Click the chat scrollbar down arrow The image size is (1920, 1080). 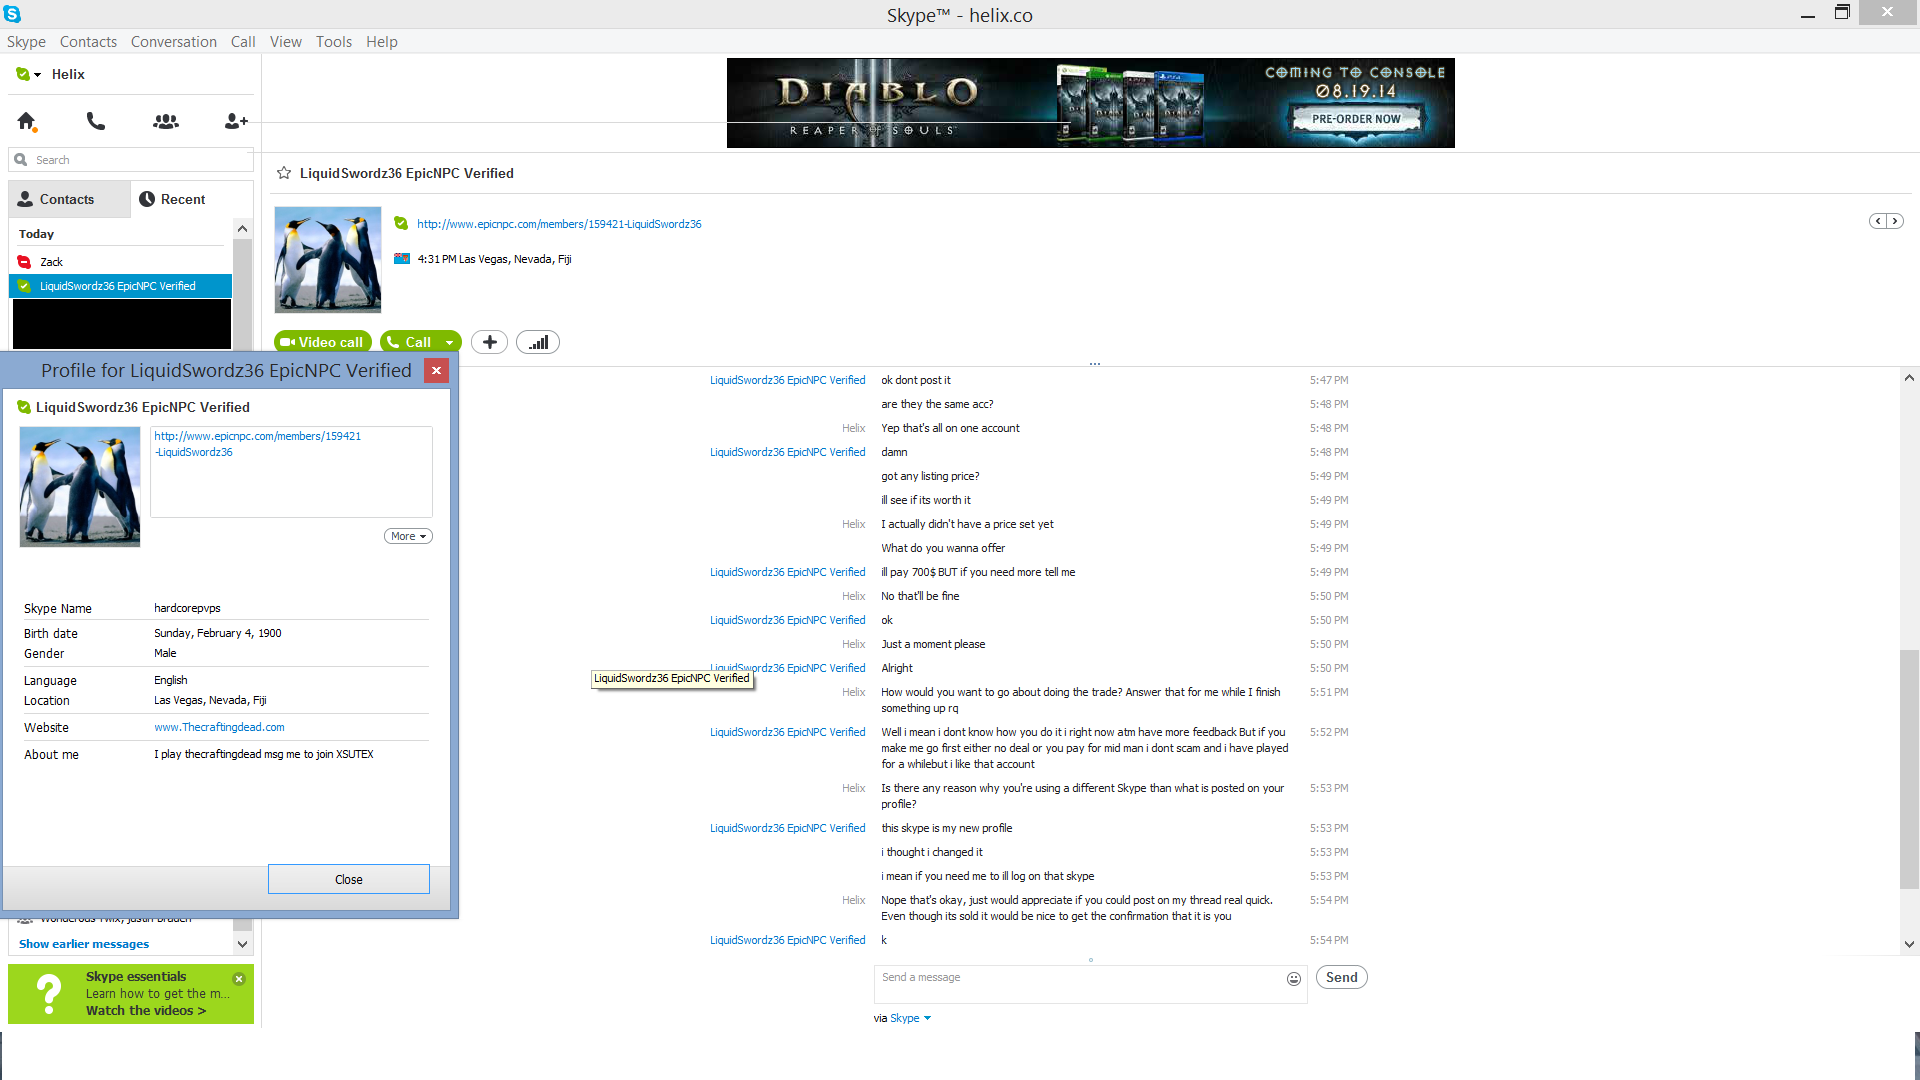[1909, 944]
